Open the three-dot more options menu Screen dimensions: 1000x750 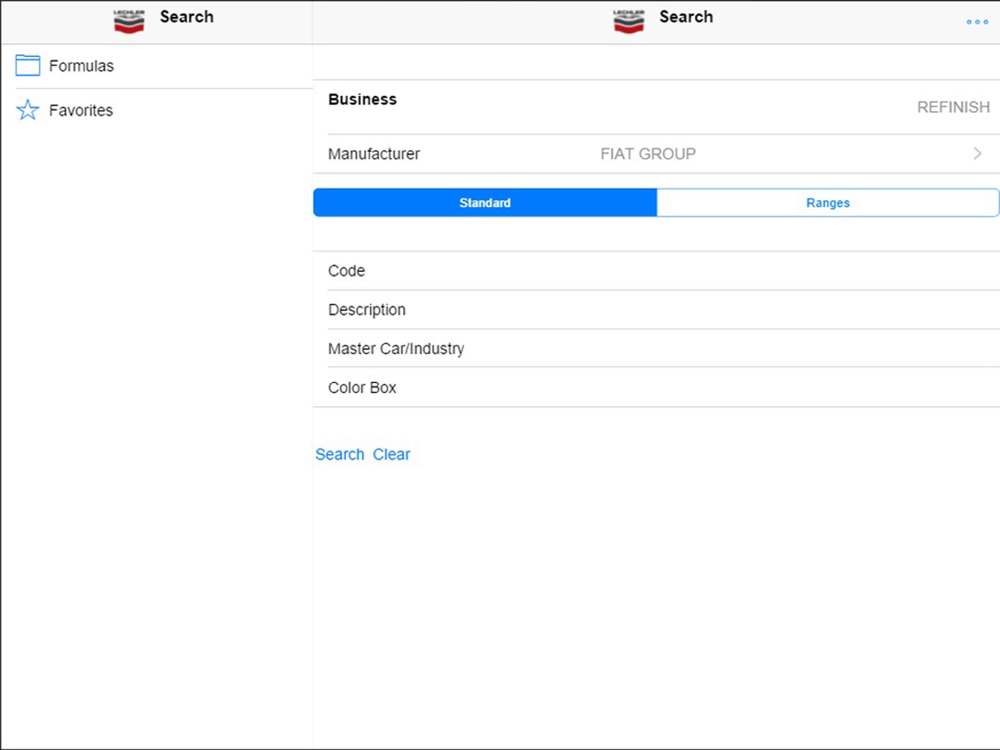coord(976,22)
